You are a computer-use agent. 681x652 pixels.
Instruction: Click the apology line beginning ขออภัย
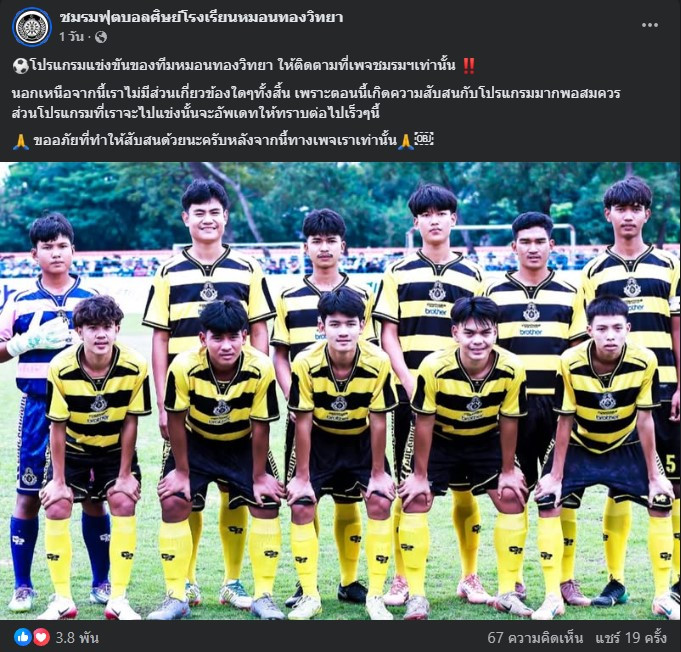(x=215, y=141)
